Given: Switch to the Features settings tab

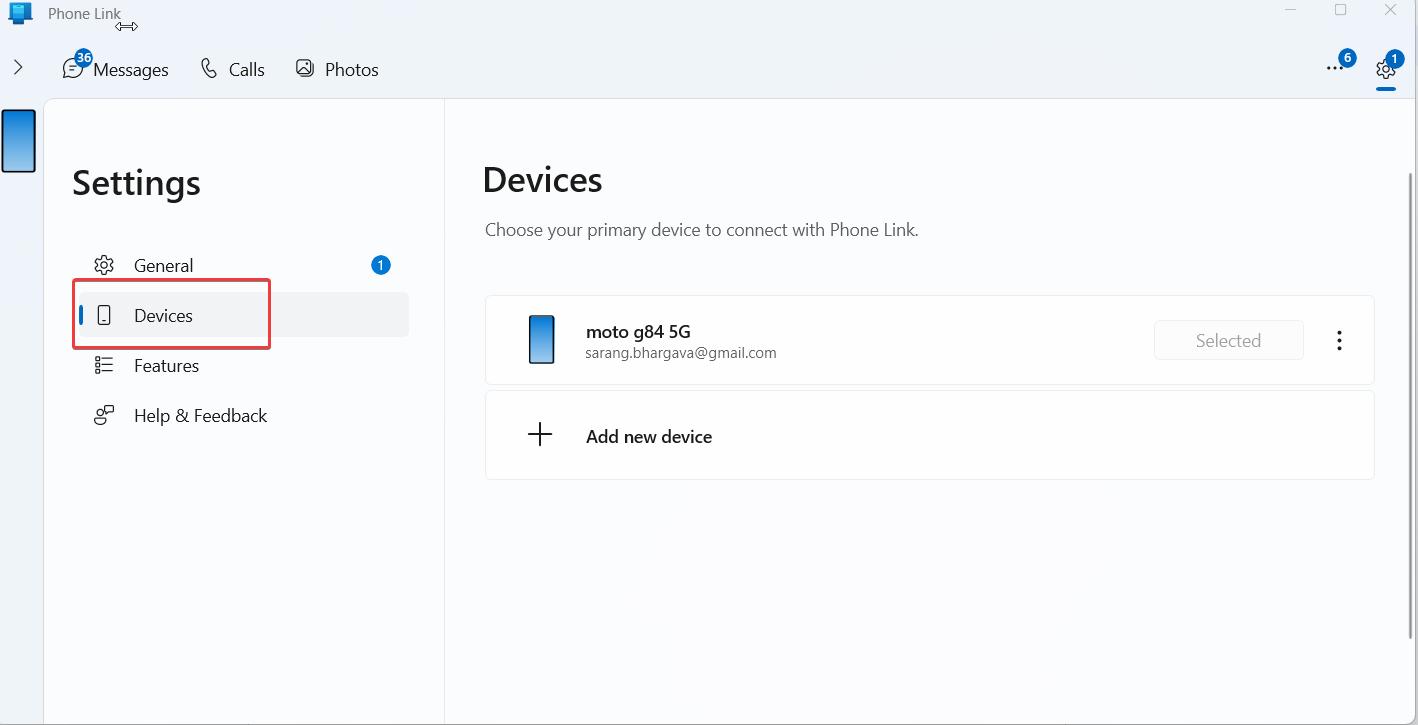Looking at the screenshot, I should point(166,365).
